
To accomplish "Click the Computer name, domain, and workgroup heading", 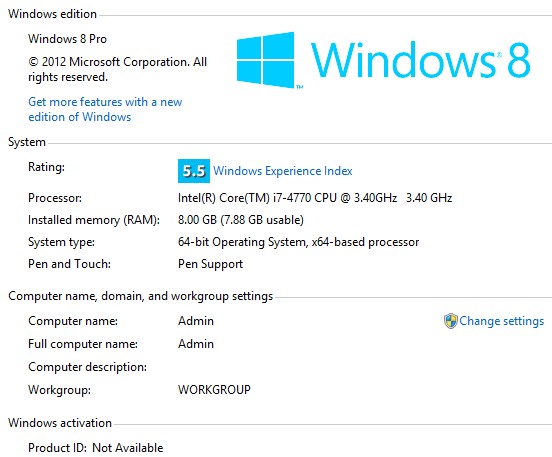I will [x=140, y=296].
